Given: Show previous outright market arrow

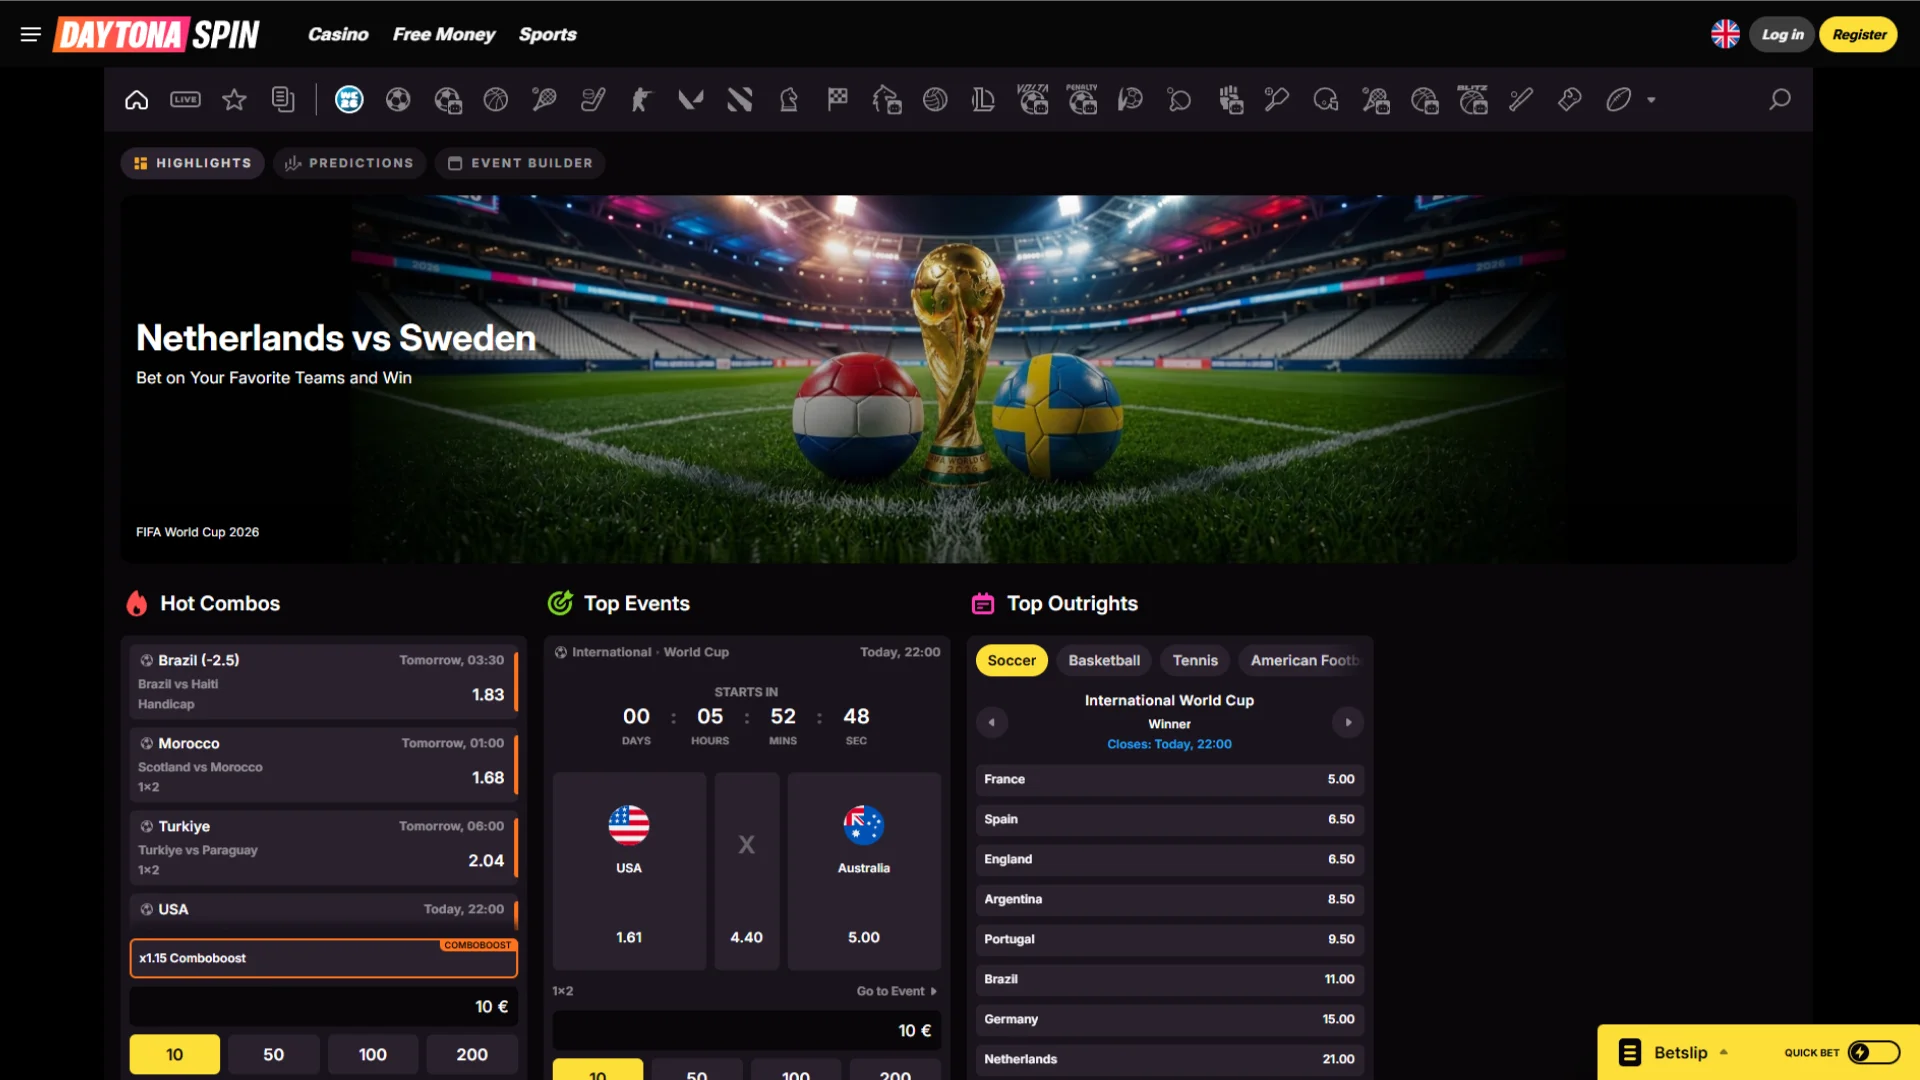Looking at the screenshot, I should tap(992, 722).
